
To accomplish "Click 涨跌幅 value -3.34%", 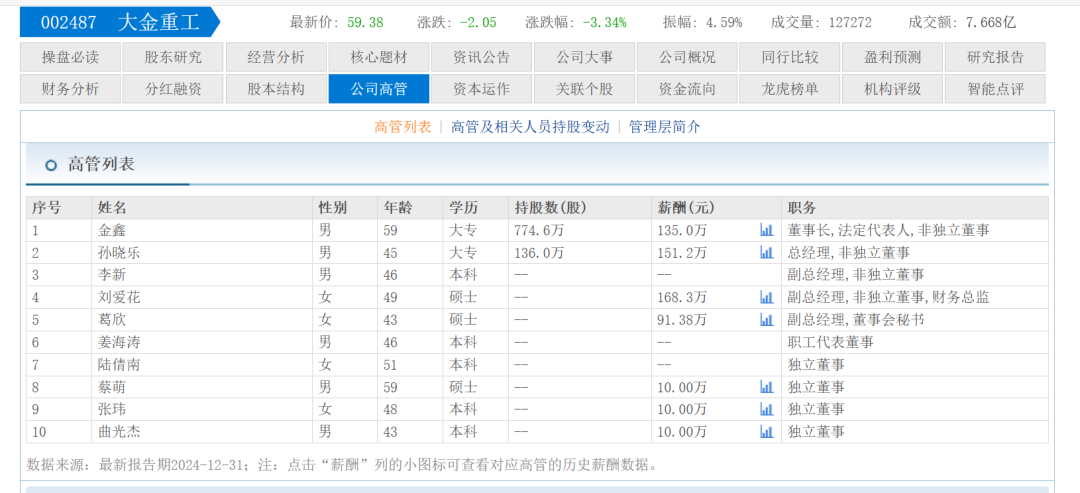I will pyautogui.click(x=604, y=22).
